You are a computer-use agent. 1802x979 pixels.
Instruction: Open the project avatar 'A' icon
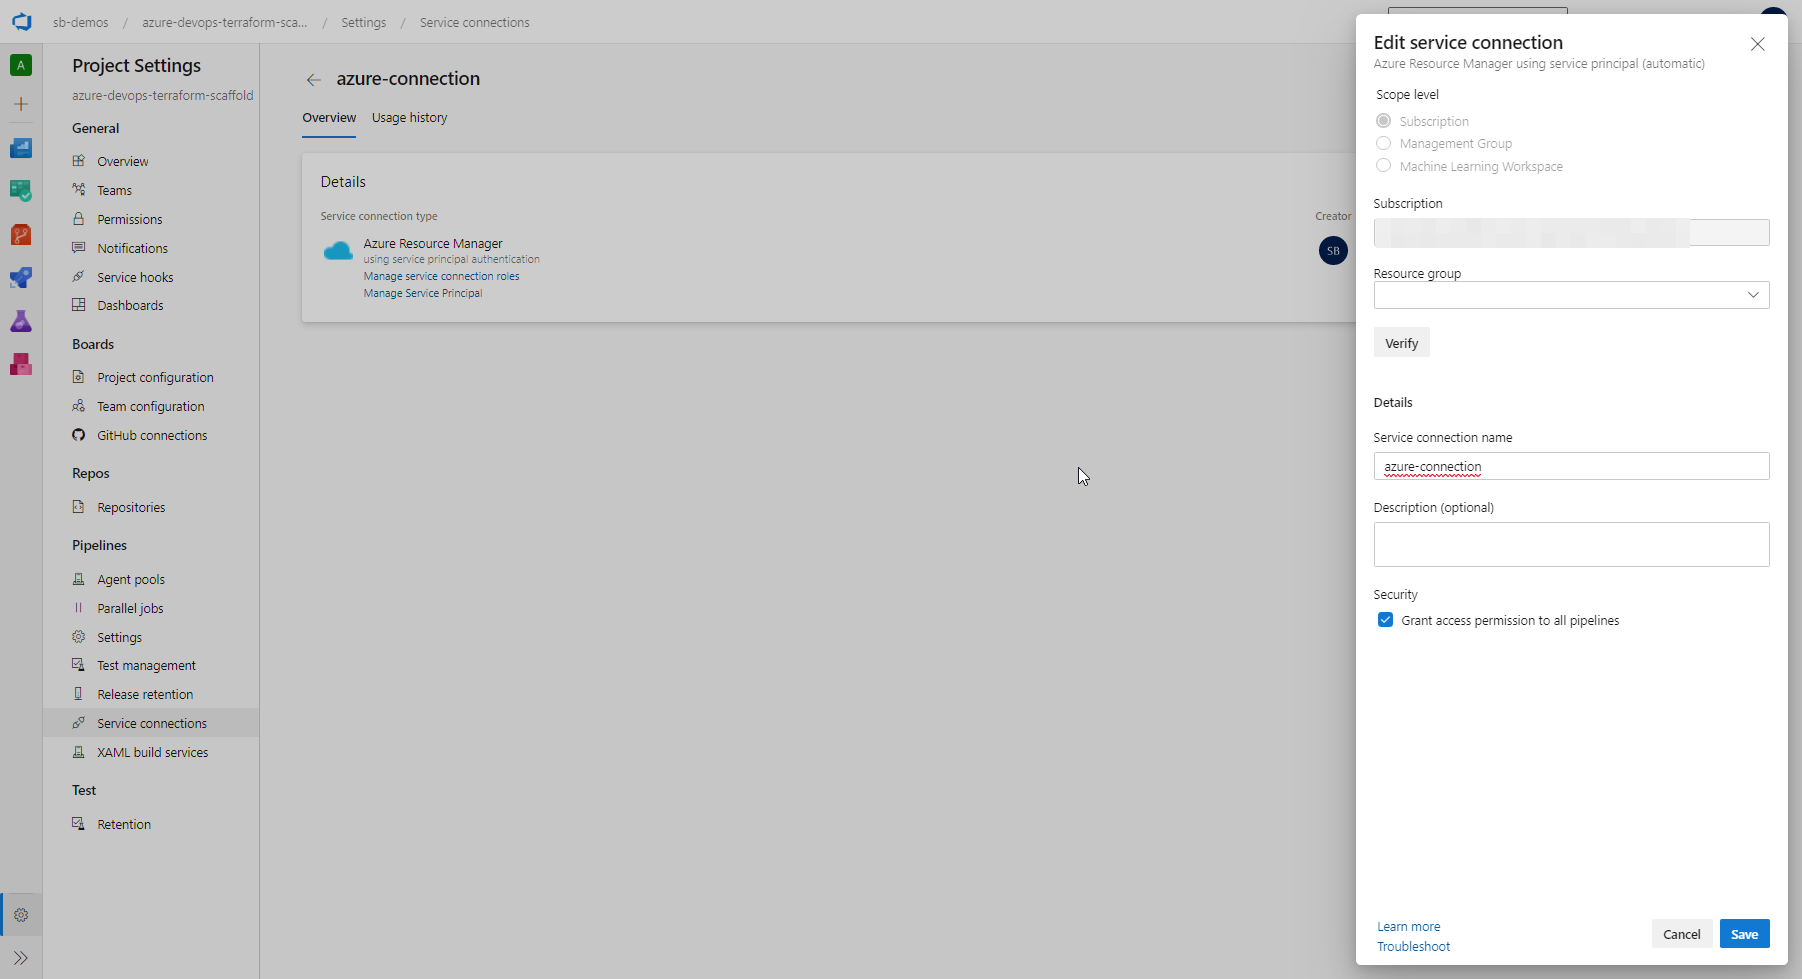click(21, 65)
